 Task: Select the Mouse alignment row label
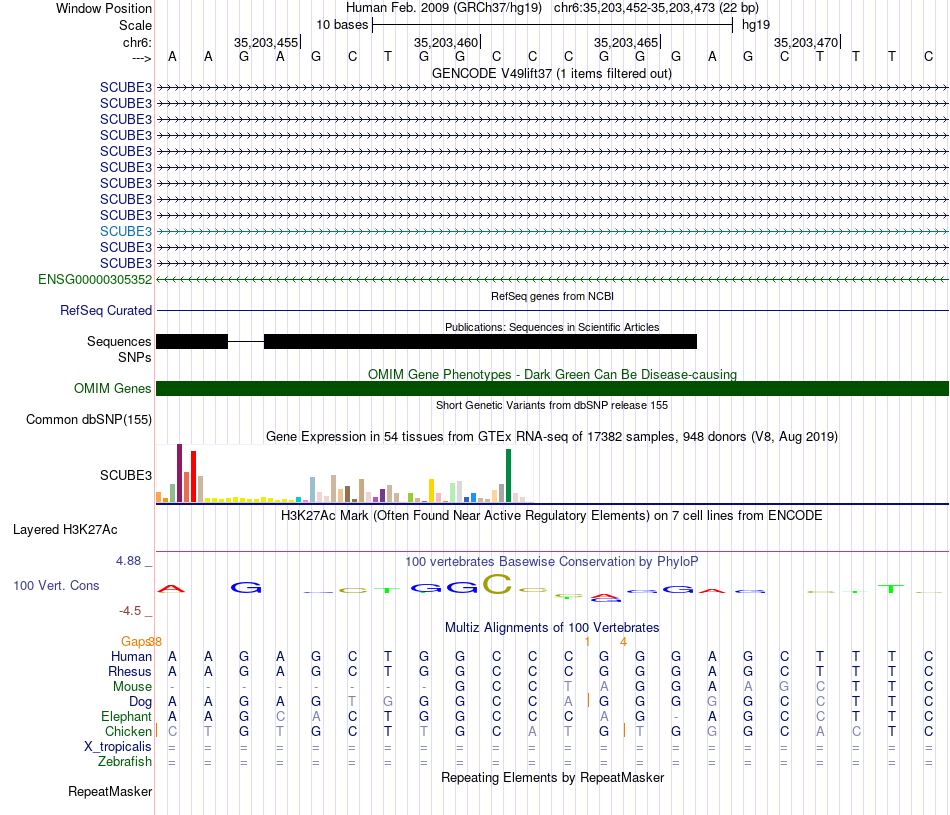pyautogui.click(x=132, y=687)
